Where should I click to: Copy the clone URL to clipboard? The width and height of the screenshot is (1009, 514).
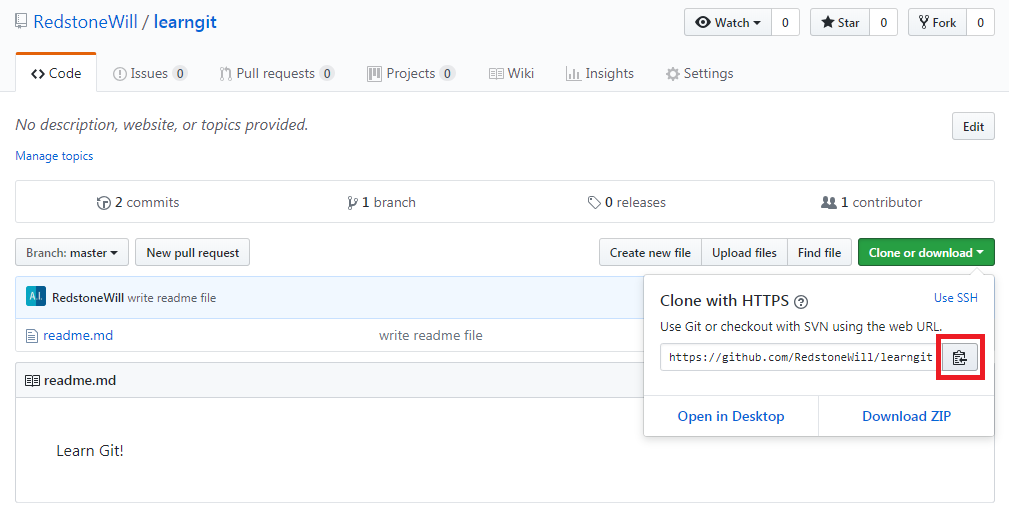[x=959, y=358]
